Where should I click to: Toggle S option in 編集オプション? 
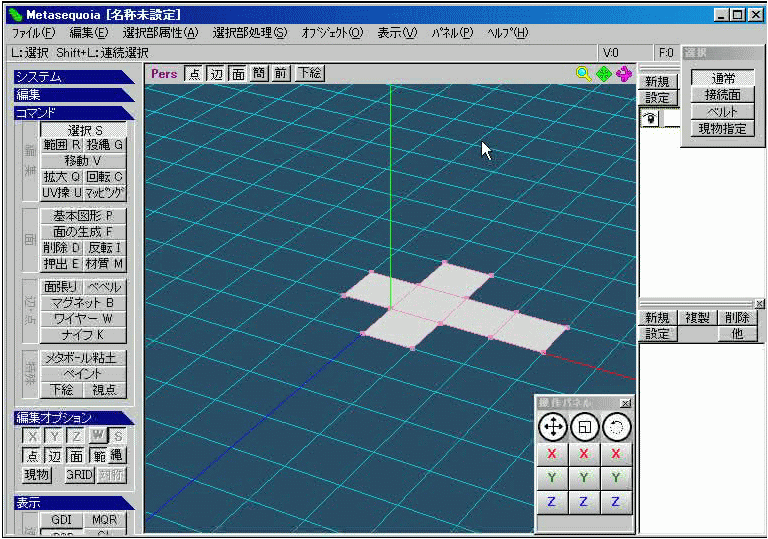click(x=118, y=436)
